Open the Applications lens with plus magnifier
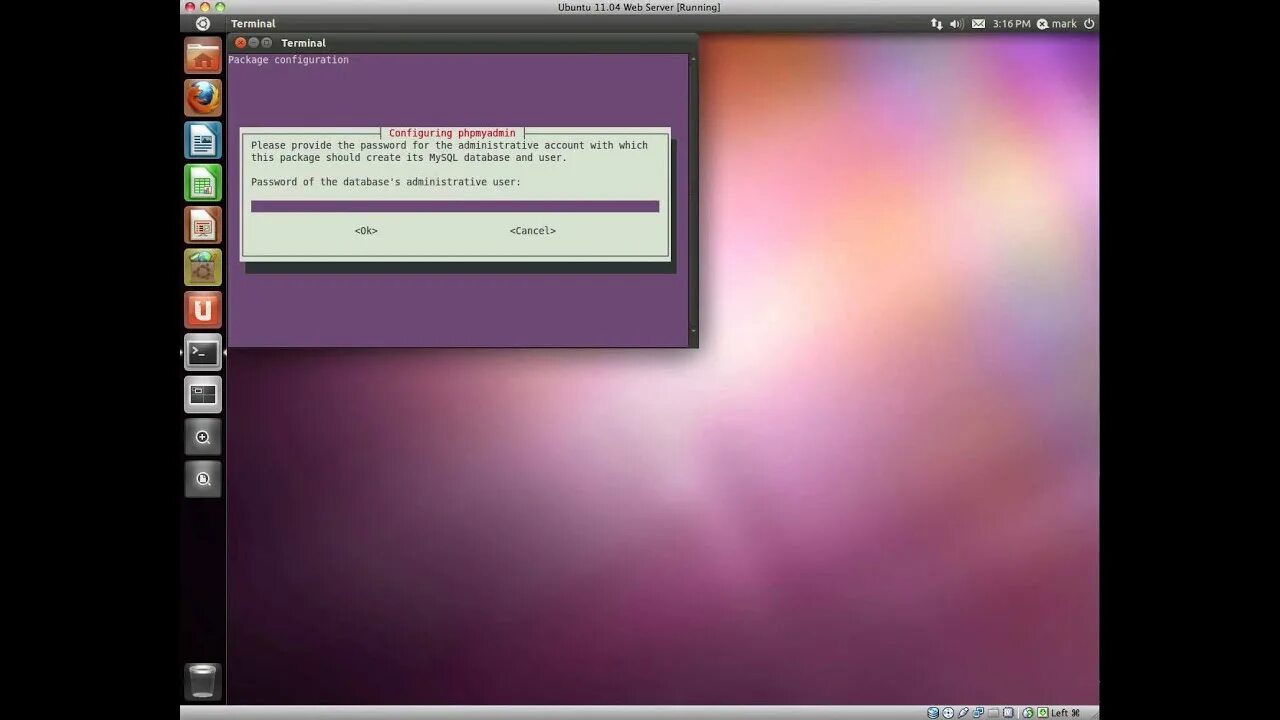The height and width of the screenshot is (720, 1280). (x=203, y=437)
